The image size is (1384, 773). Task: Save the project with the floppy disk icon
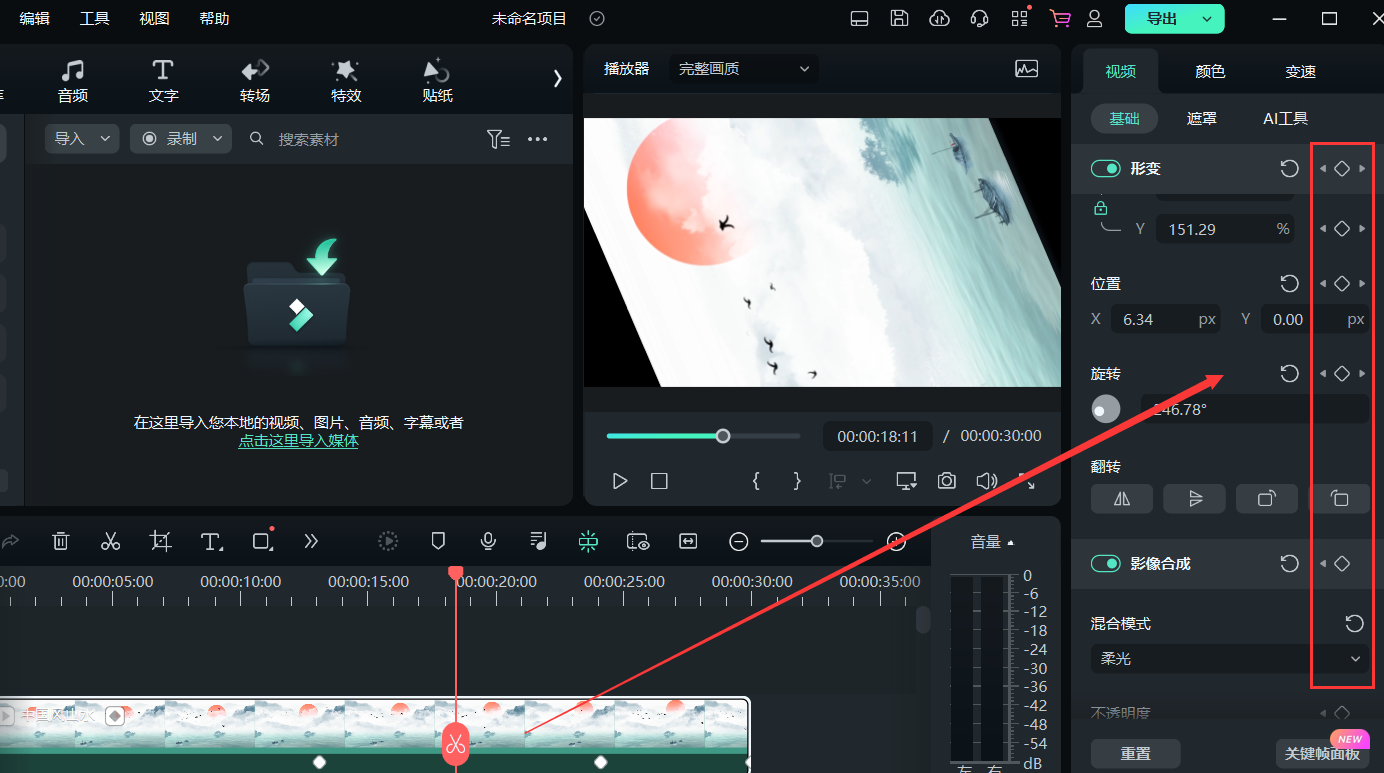click(x=899, y=18)
